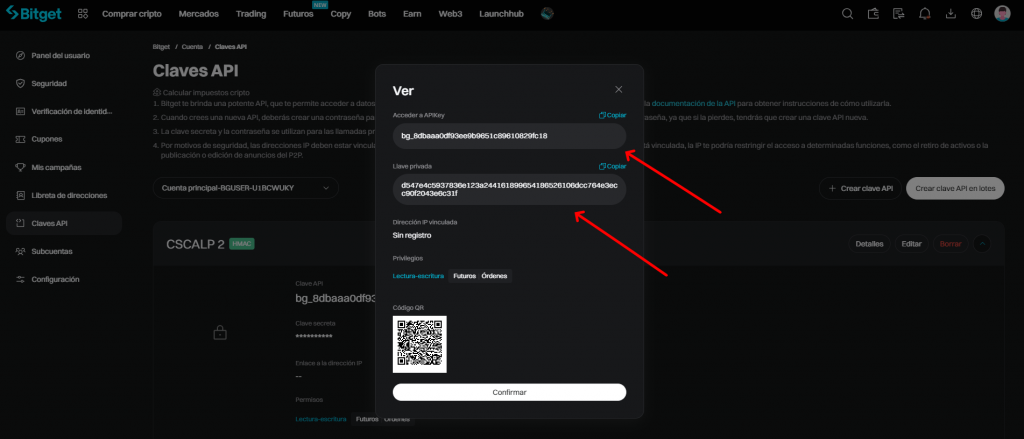Image resolution: width=1024 pixels, height=439 pixels.
Task: Click the Futuros privilege tag in dialog
Action: click(464, 276)
